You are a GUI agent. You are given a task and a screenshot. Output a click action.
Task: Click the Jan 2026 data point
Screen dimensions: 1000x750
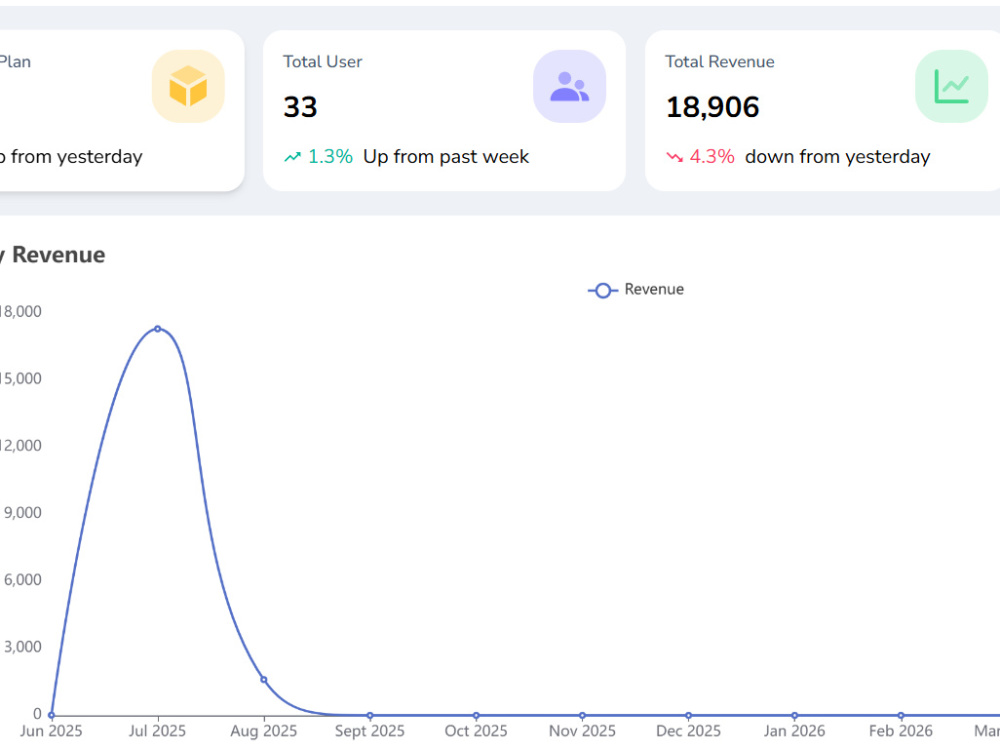795,716
